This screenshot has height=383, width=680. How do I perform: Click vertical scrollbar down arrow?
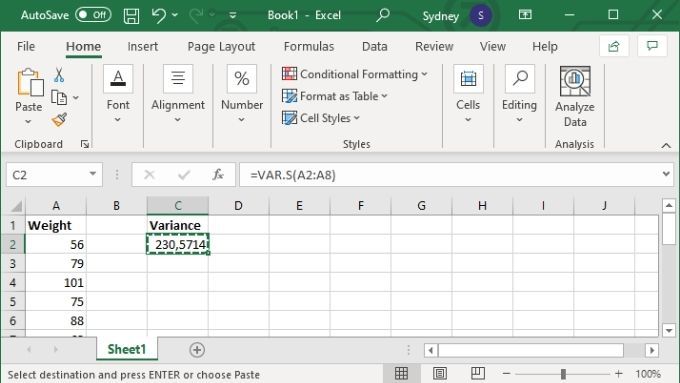(669, 331)
